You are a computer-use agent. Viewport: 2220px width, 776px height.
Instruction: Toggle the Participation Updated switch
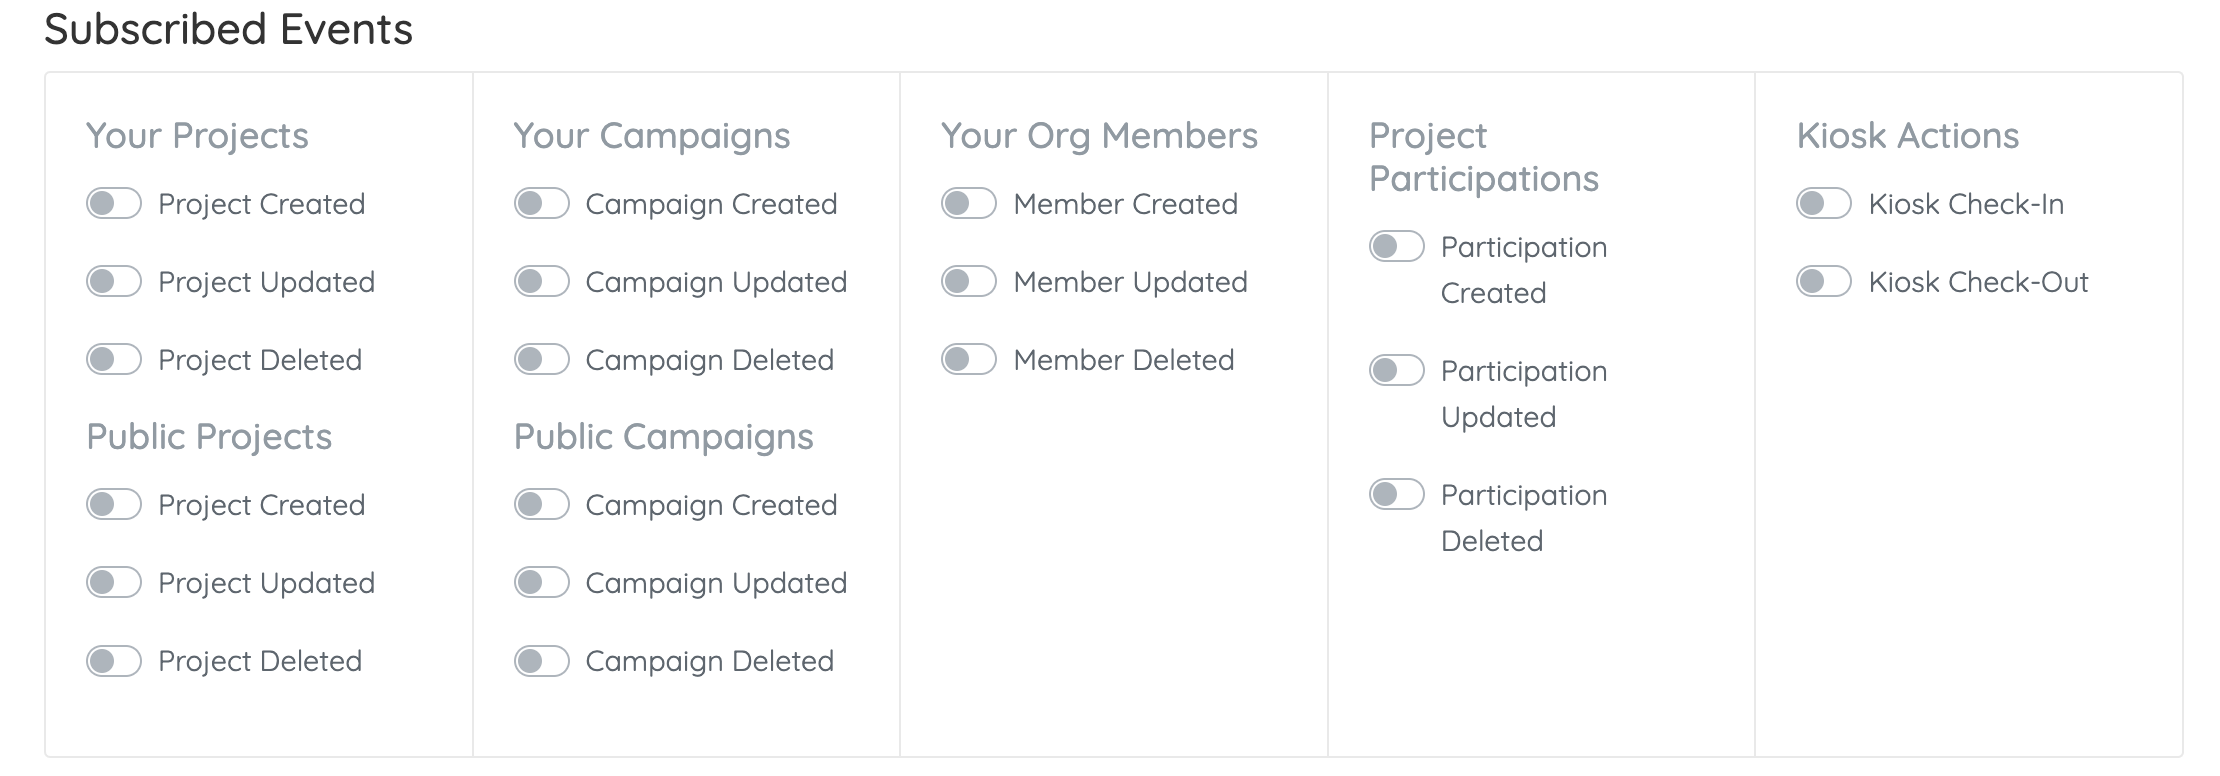point(1397,371)
